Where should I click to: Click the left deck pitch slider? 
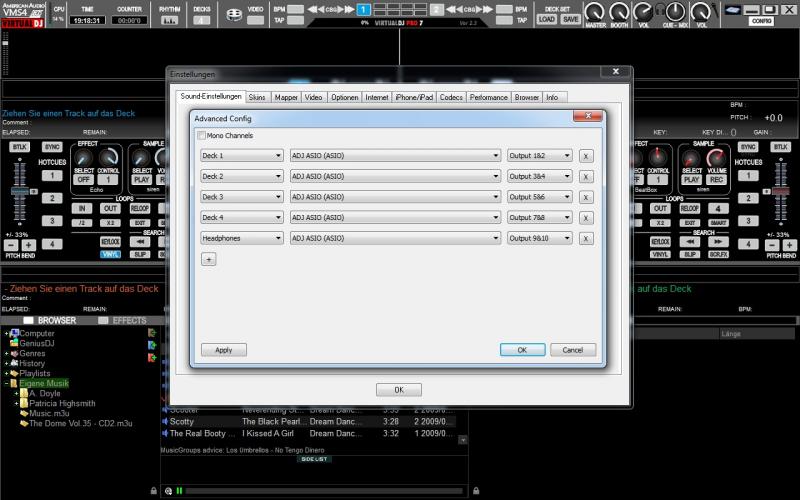pos(19,192)
